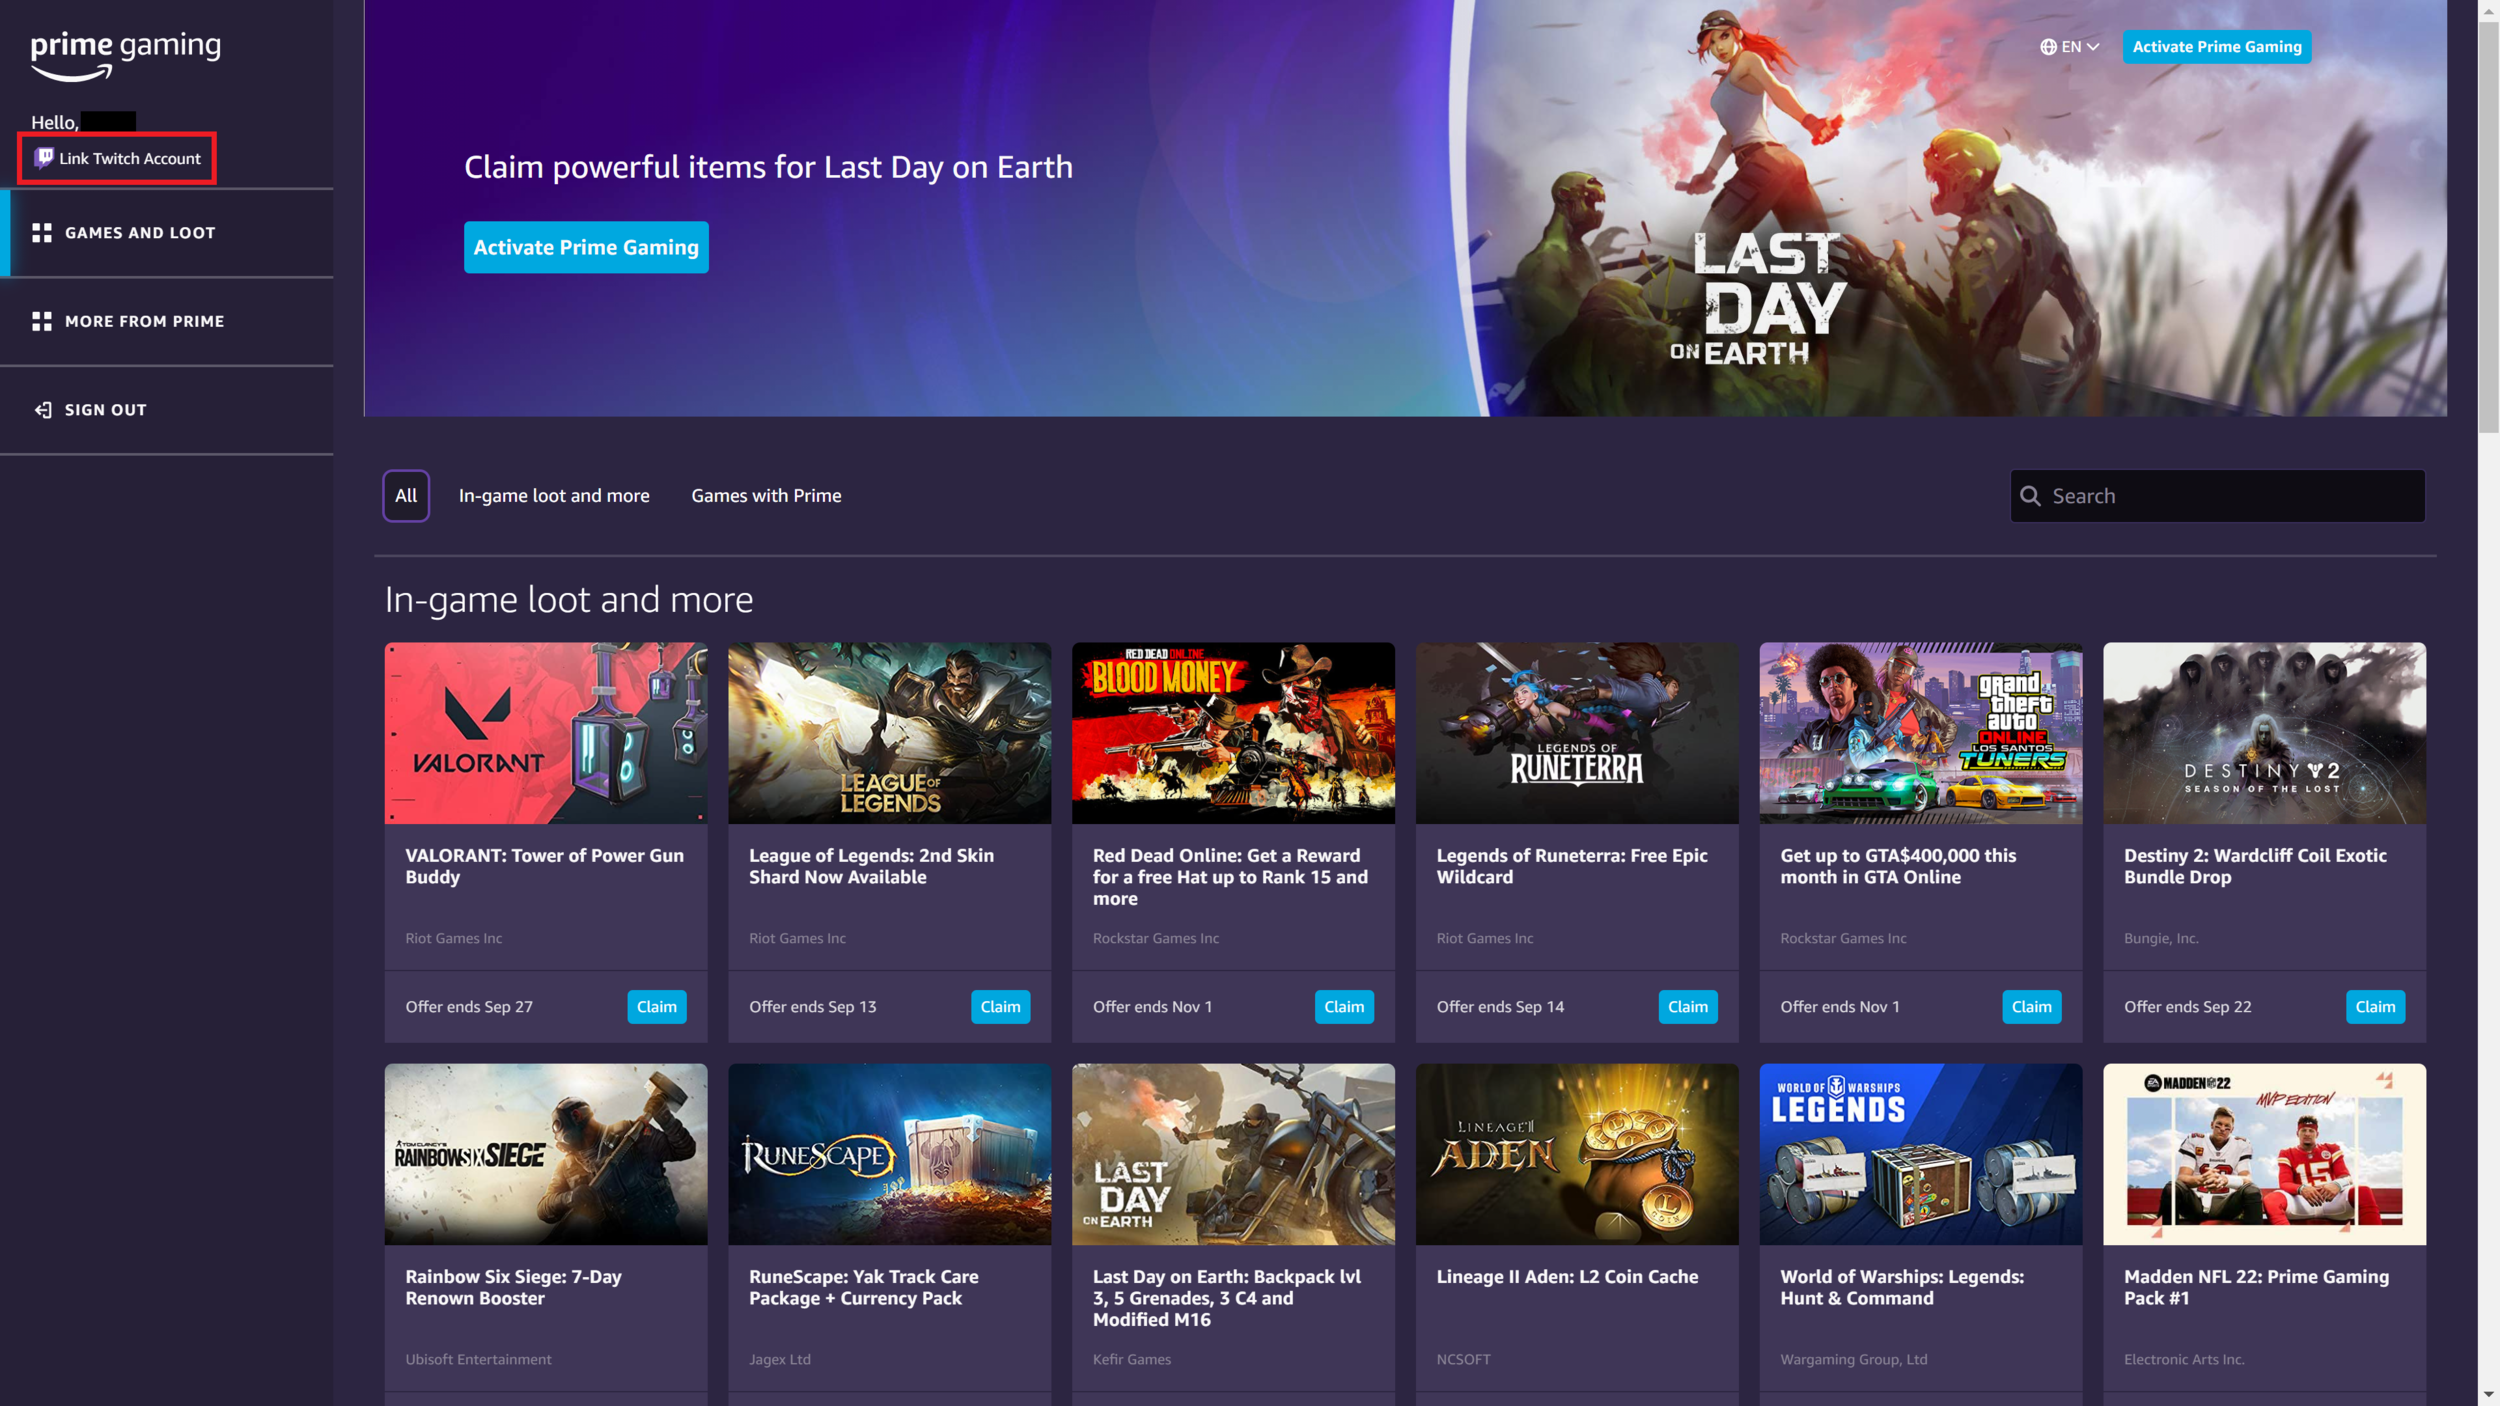Image resolution: width=2500 pixels, height=1406 pixels.
Task: Click the 'League of Legends: 2nd Skin Shard' title
Action: [x=872, y=866]
